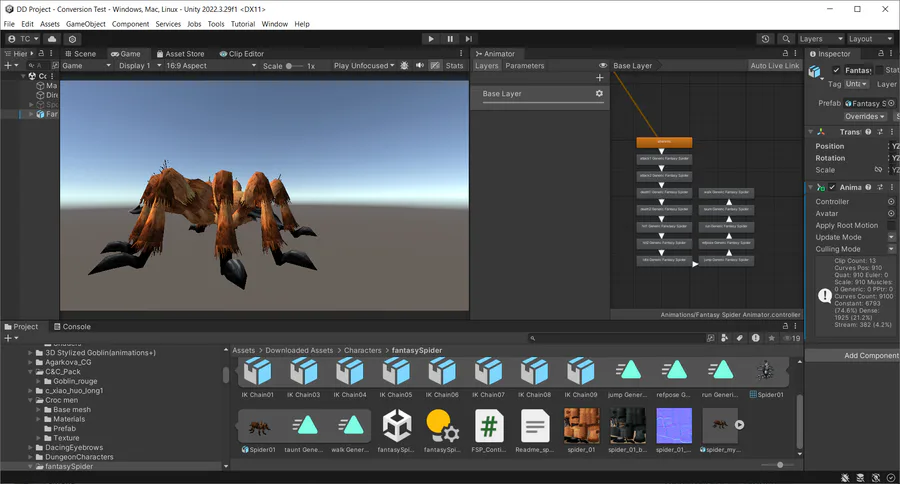Toggle the Game view shortcuts icon
The height and width of the screenshot is (484, 900).
click(435, 65)
